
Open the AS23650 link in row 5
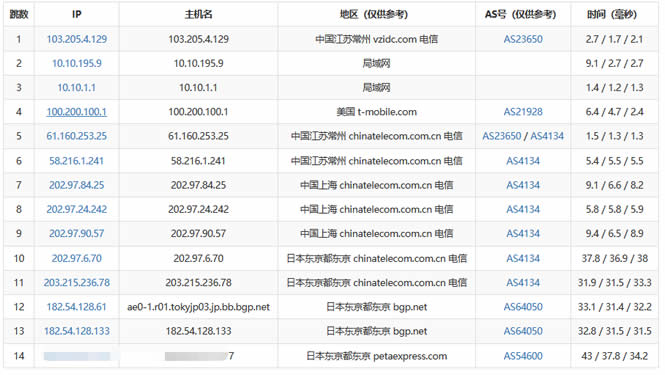[501, 136]
